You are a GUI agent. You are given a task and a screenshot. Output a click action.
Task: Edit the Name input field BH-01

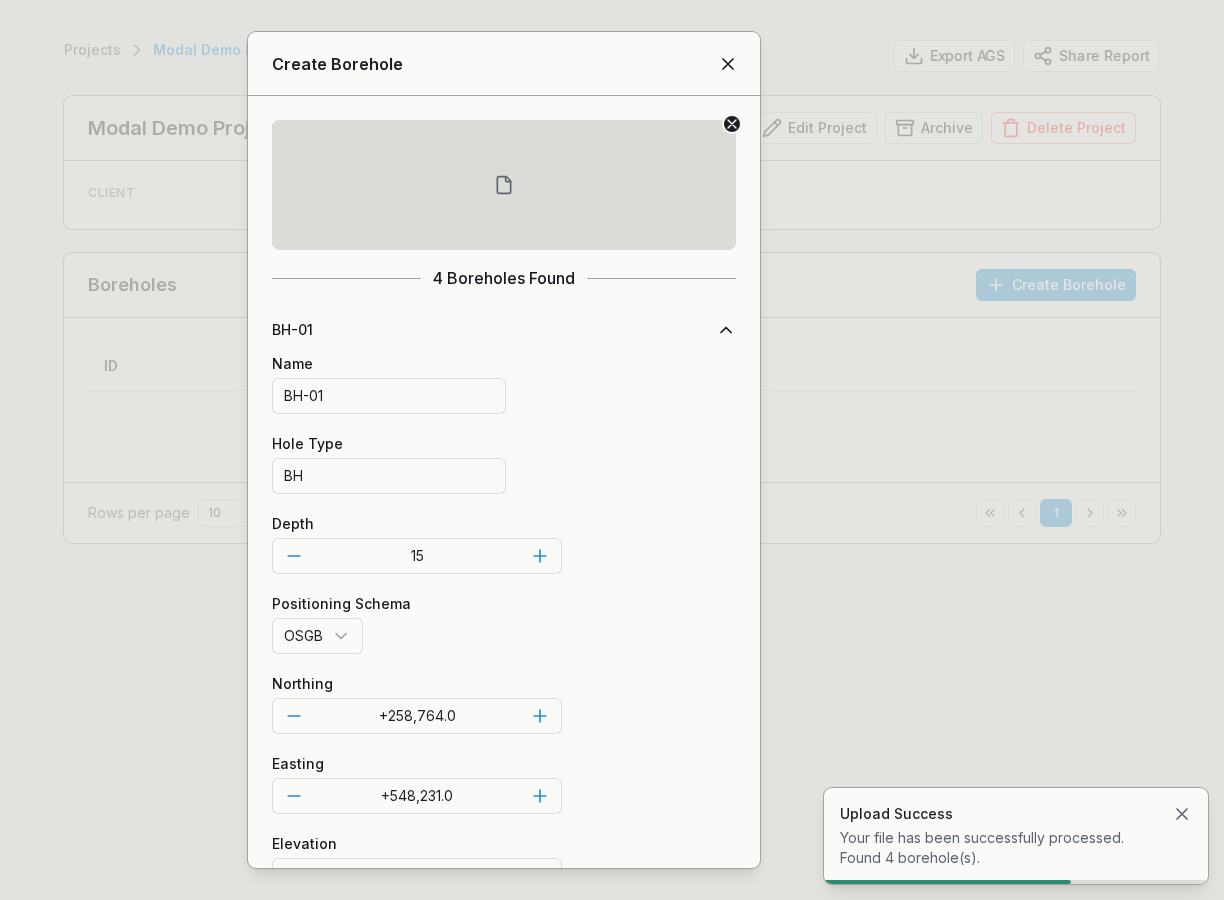389,396
